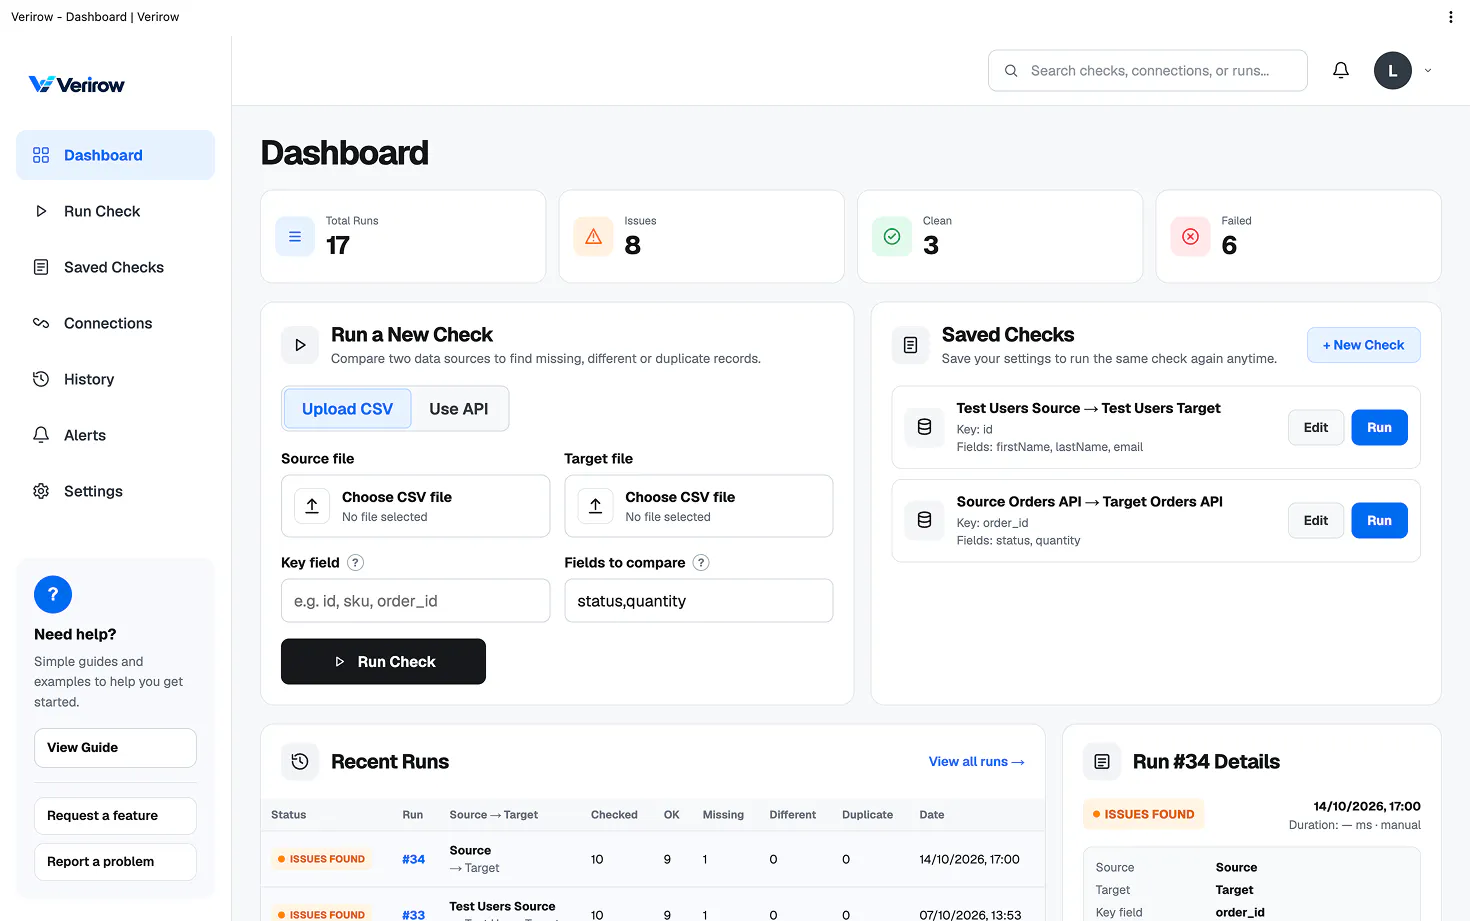Viewport: 1470px width, 921px height.
Task: Click the + New Check button
Action: 1363,345
